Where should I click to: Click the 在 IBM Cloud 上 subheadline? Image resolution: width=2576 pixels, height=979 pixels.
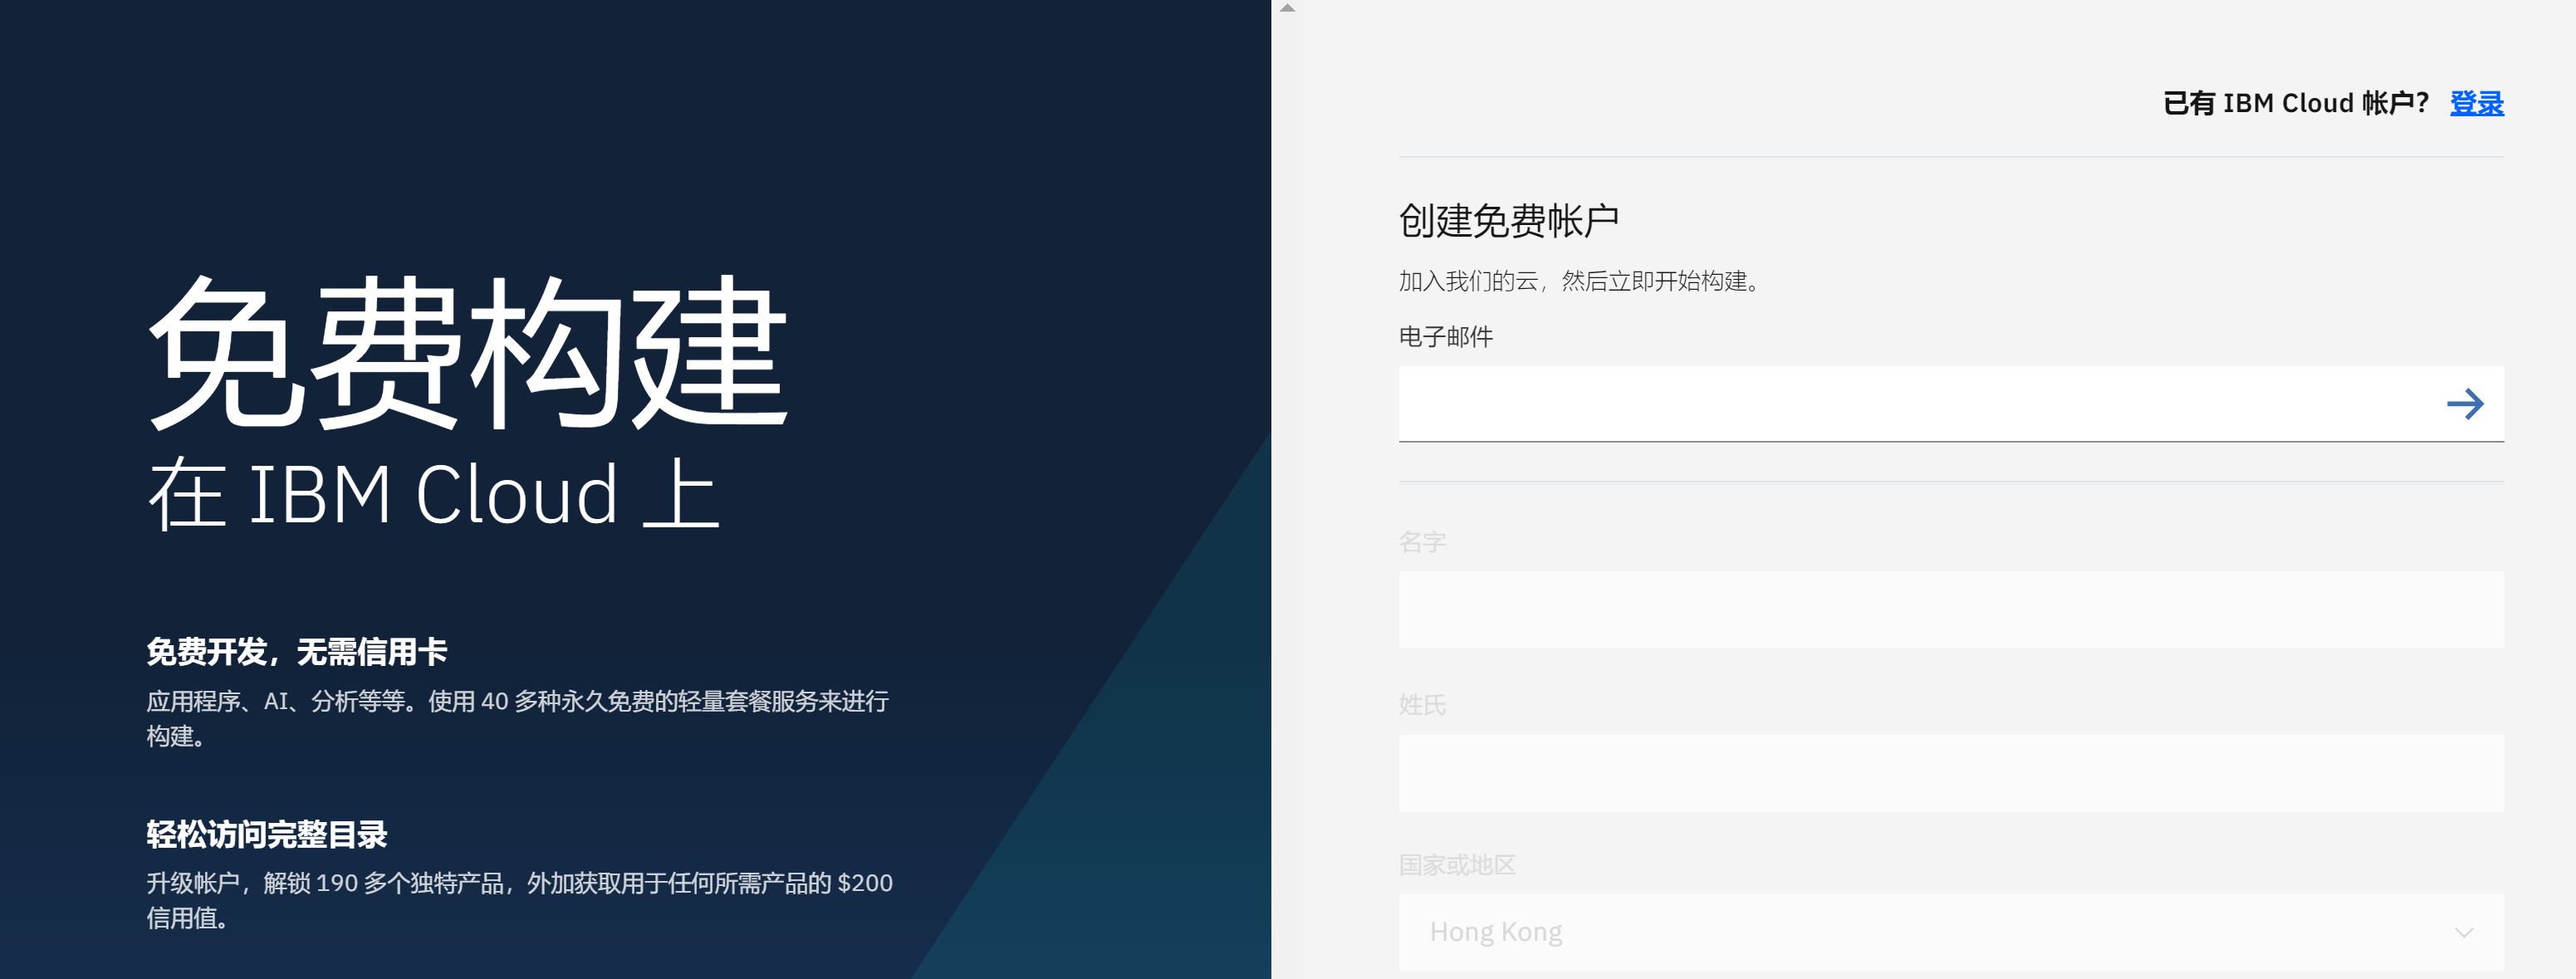click(434, 494)
